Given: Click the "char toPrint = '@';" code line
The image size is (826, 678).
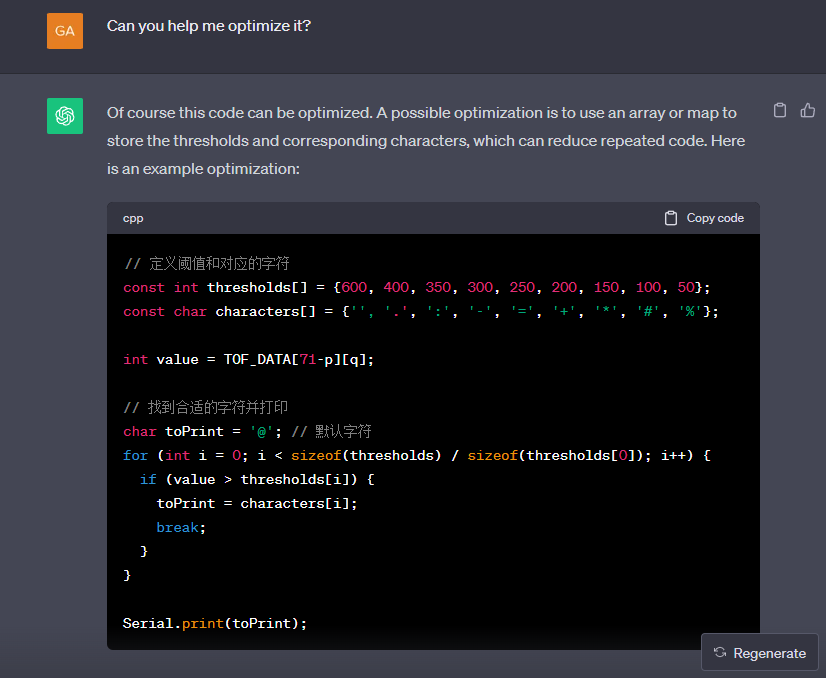Looking at the screenshot, I should point(248,431).
